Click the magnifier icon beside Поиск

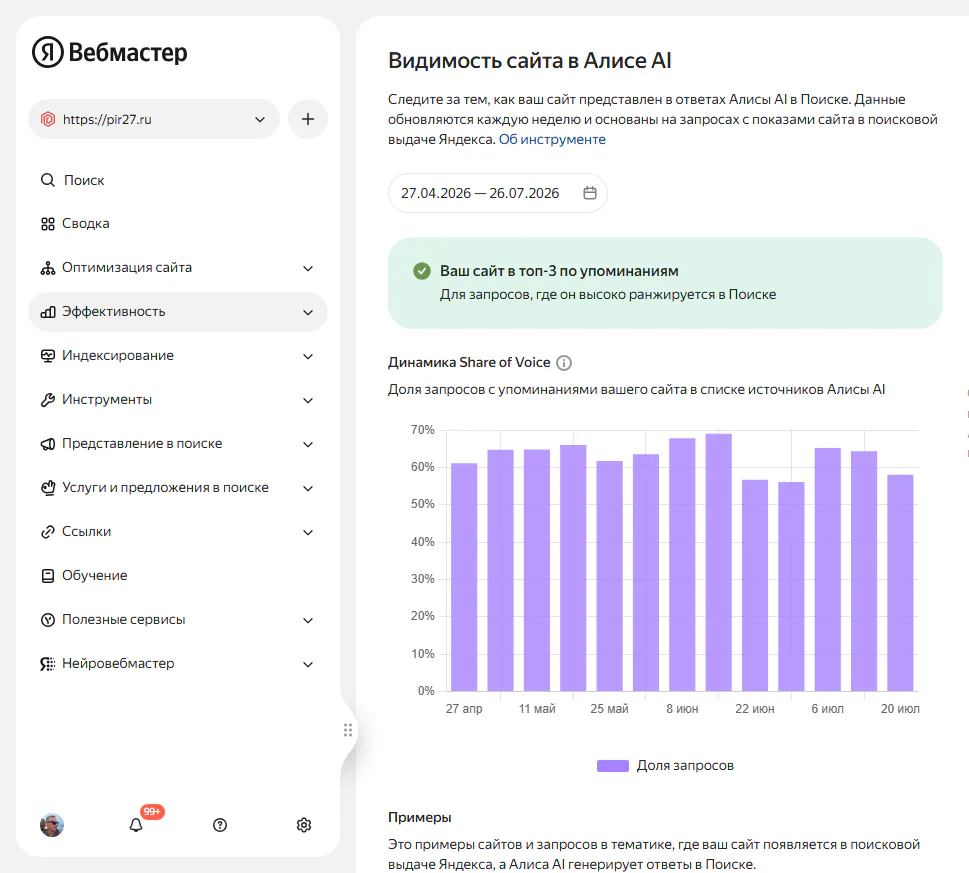coord(48,180)
